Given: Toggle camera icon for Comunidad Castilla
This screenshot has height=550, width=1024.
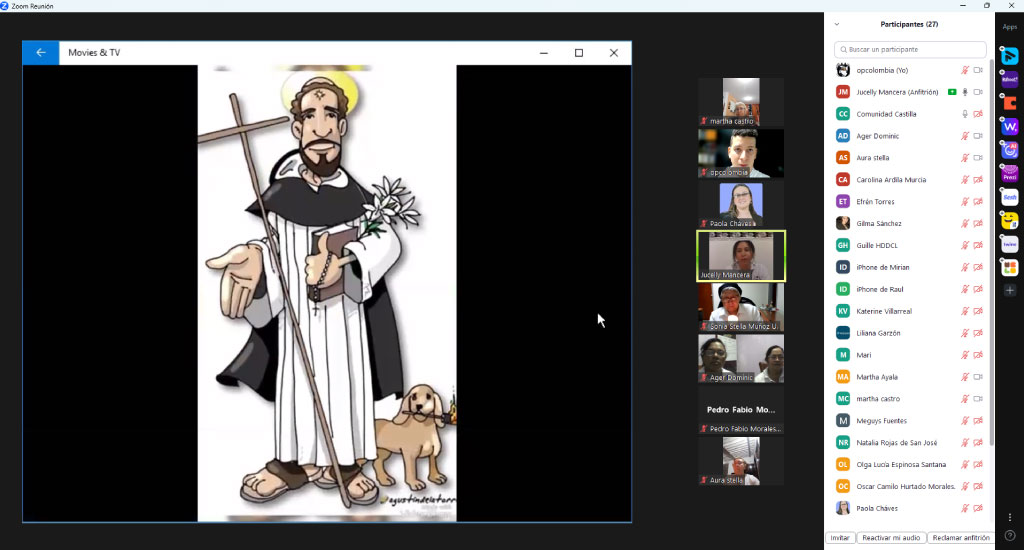Looking at the screenshot, I should (978, 114).
